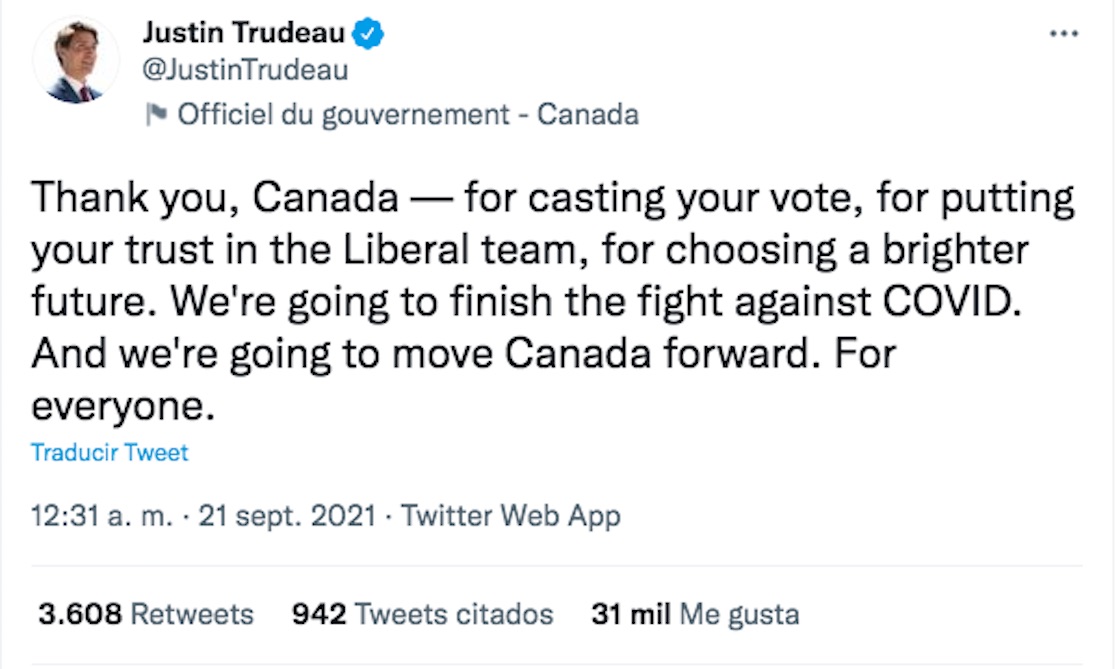Open Justin Trudeau's profile picture
The image size is (1120, 669).
tap(76, 62)
